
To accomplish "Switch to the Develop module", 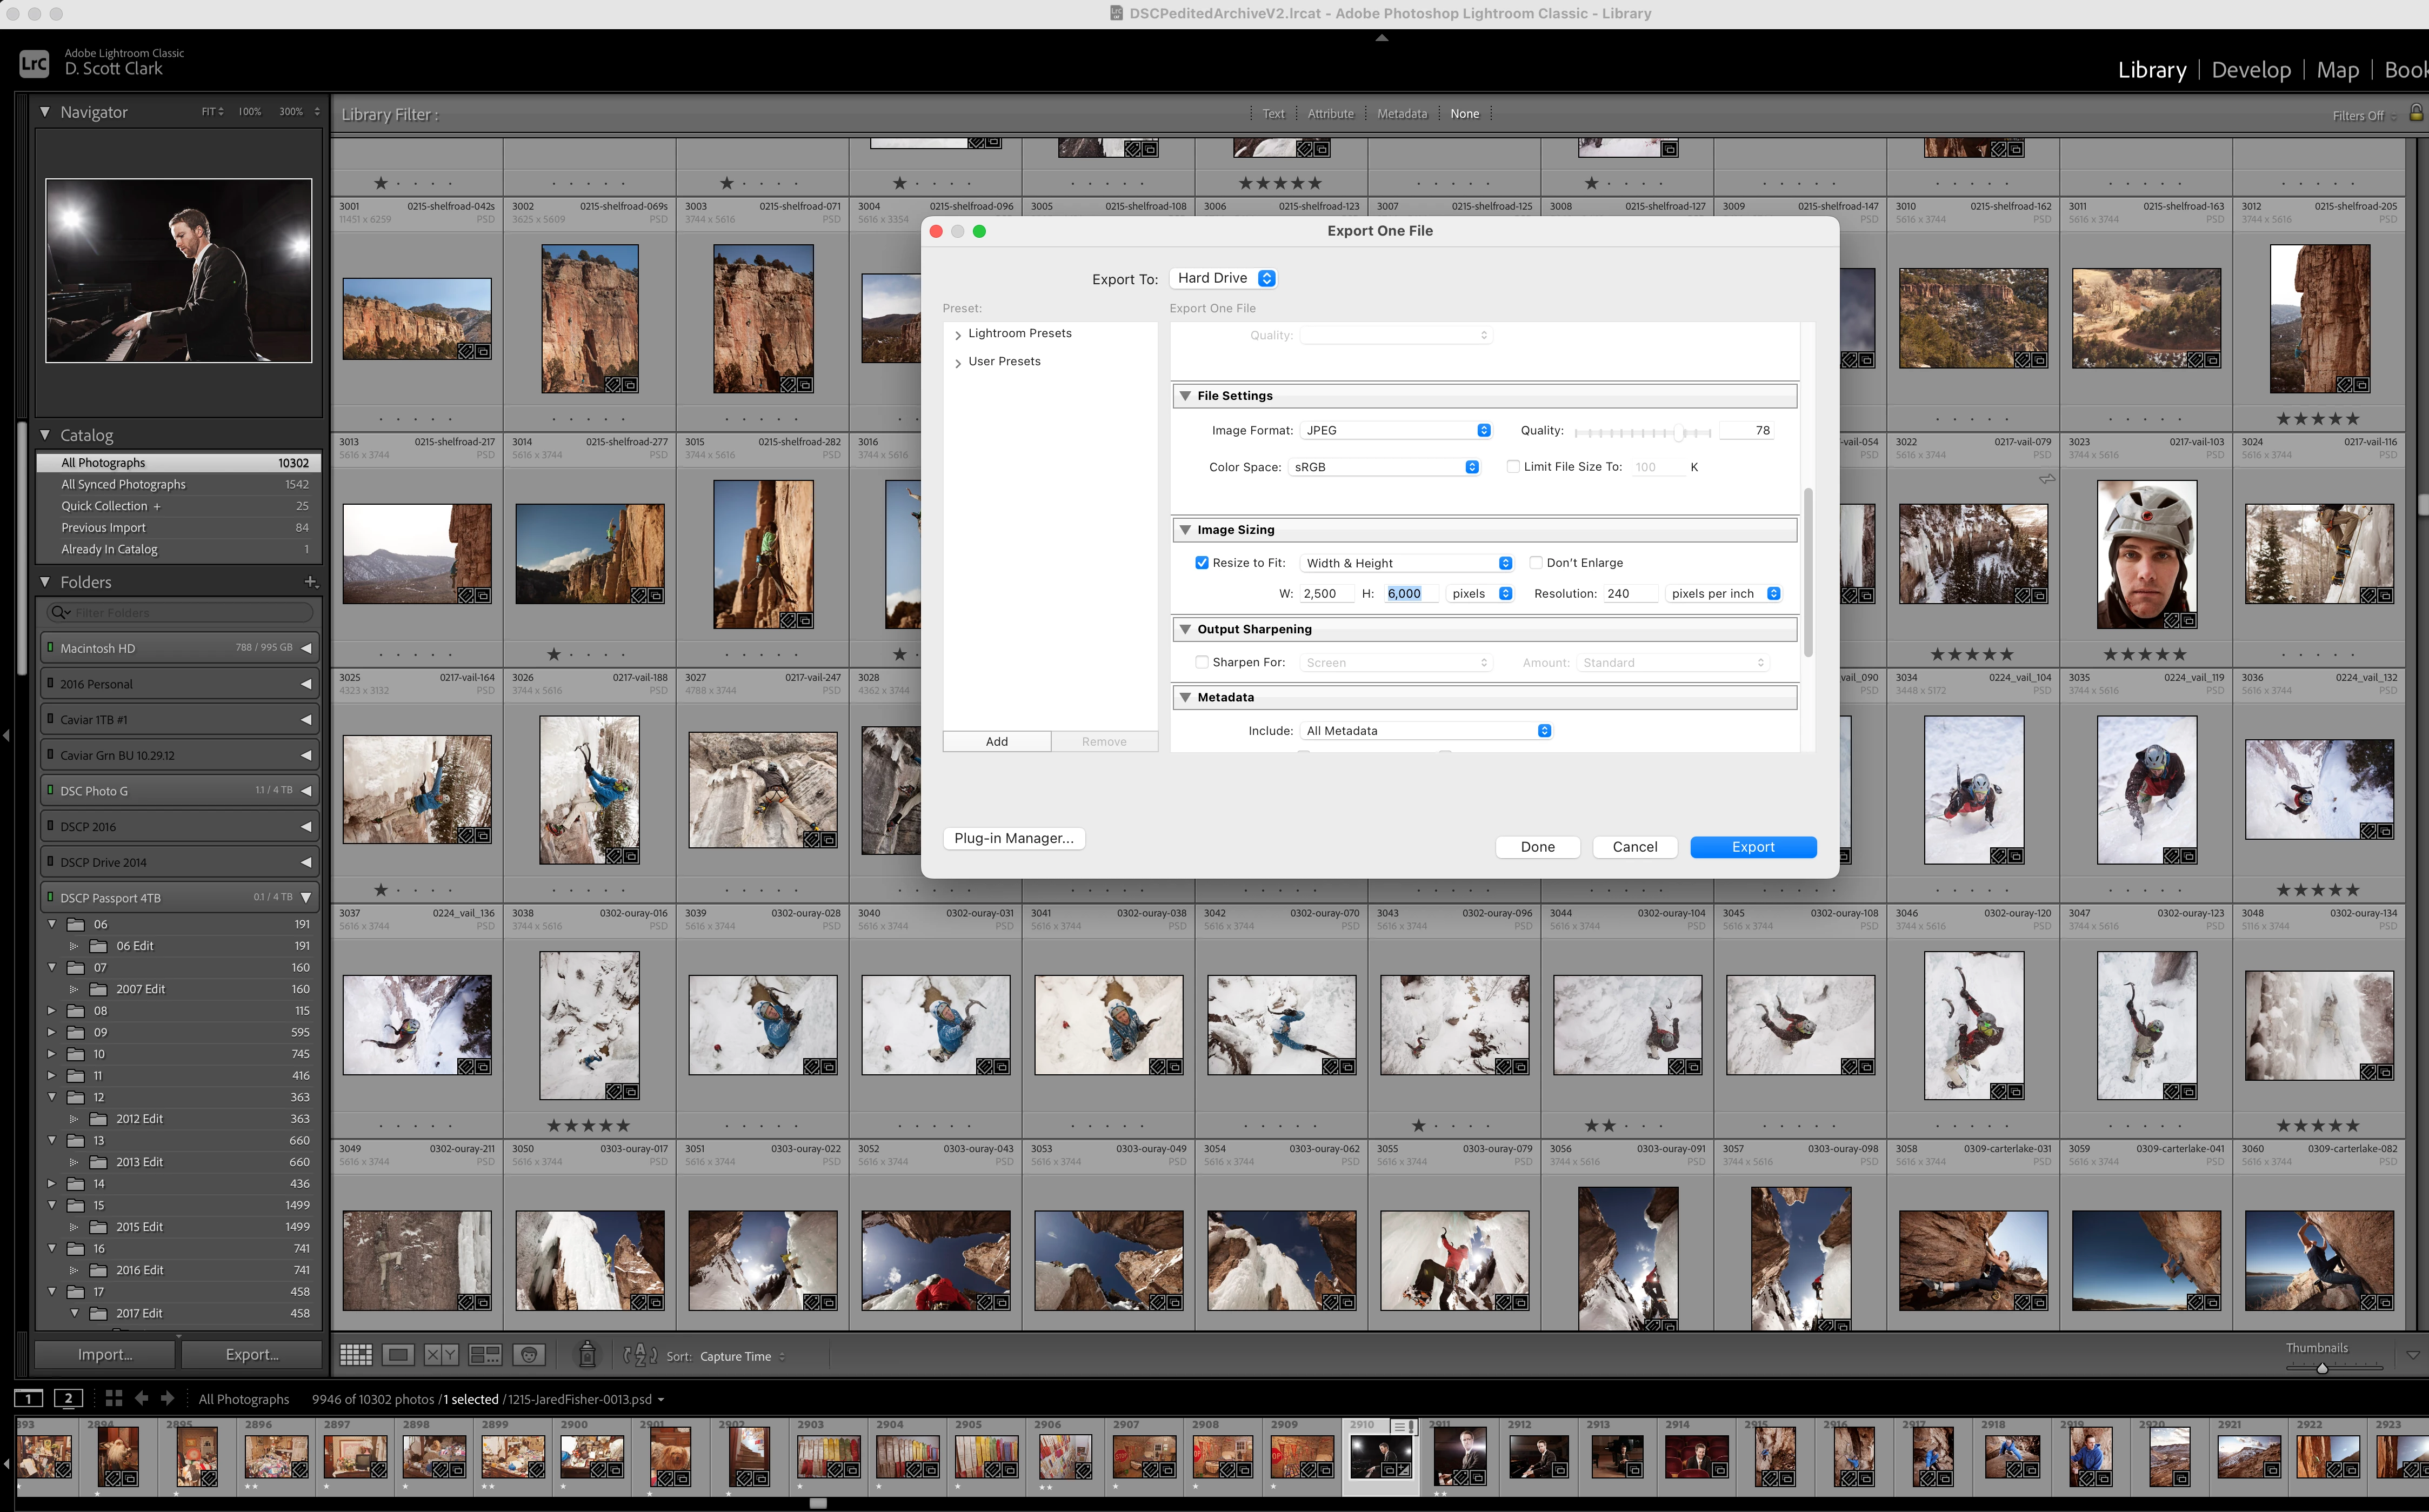I will (2251, 70).
